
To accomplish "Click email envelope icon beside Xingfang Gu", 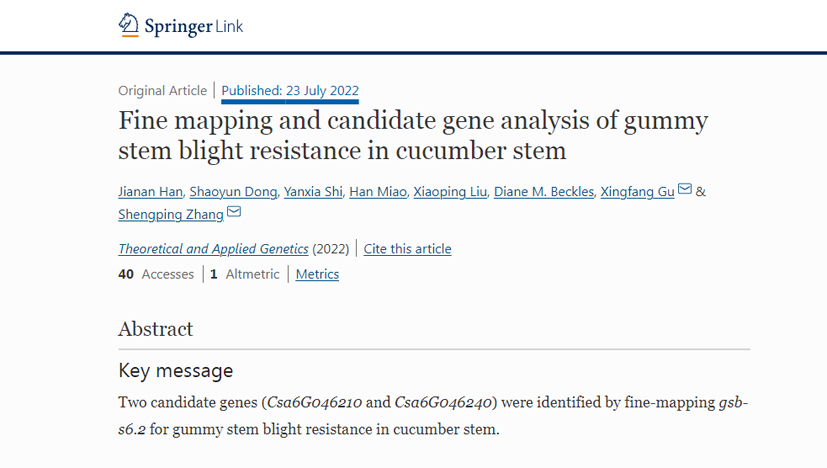I will (x=685, y=190).
